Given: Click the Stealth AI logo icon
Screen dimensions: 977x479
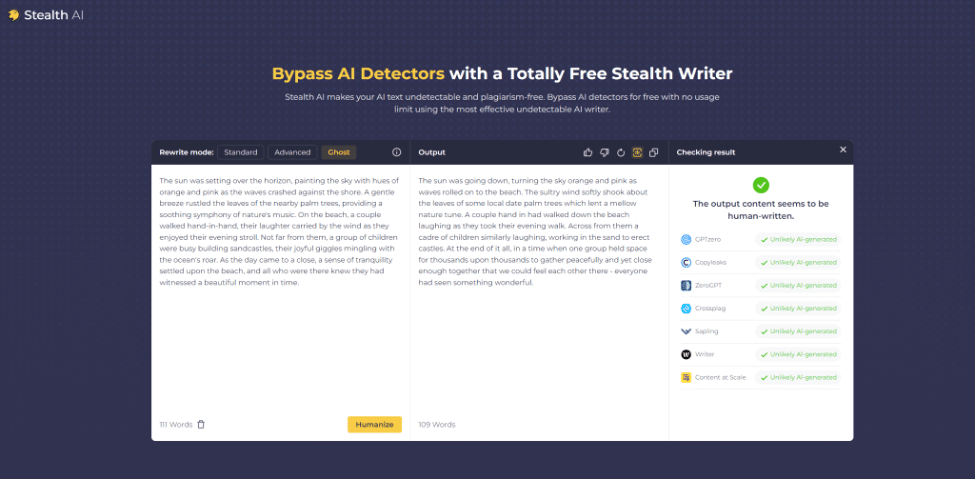Looking at the screenshot, I should click(x=14, y=15).
